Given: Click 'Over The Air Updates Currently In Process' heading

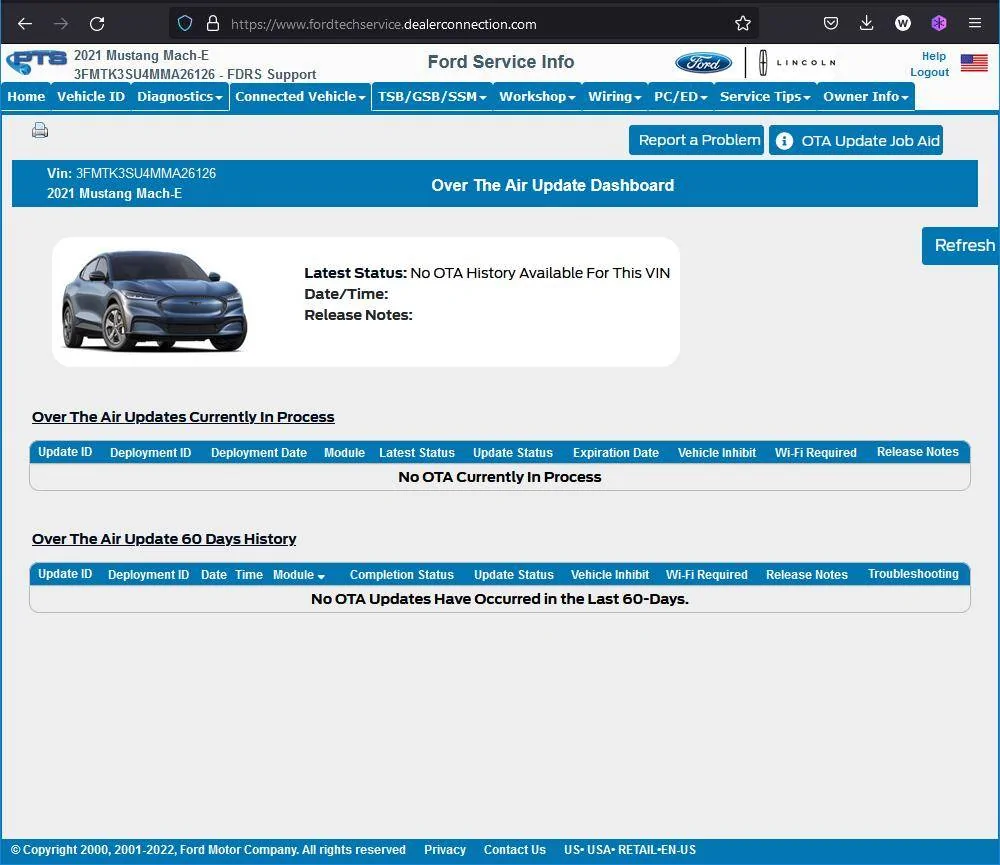Looking at the screenshot, I should pos(183,417).
